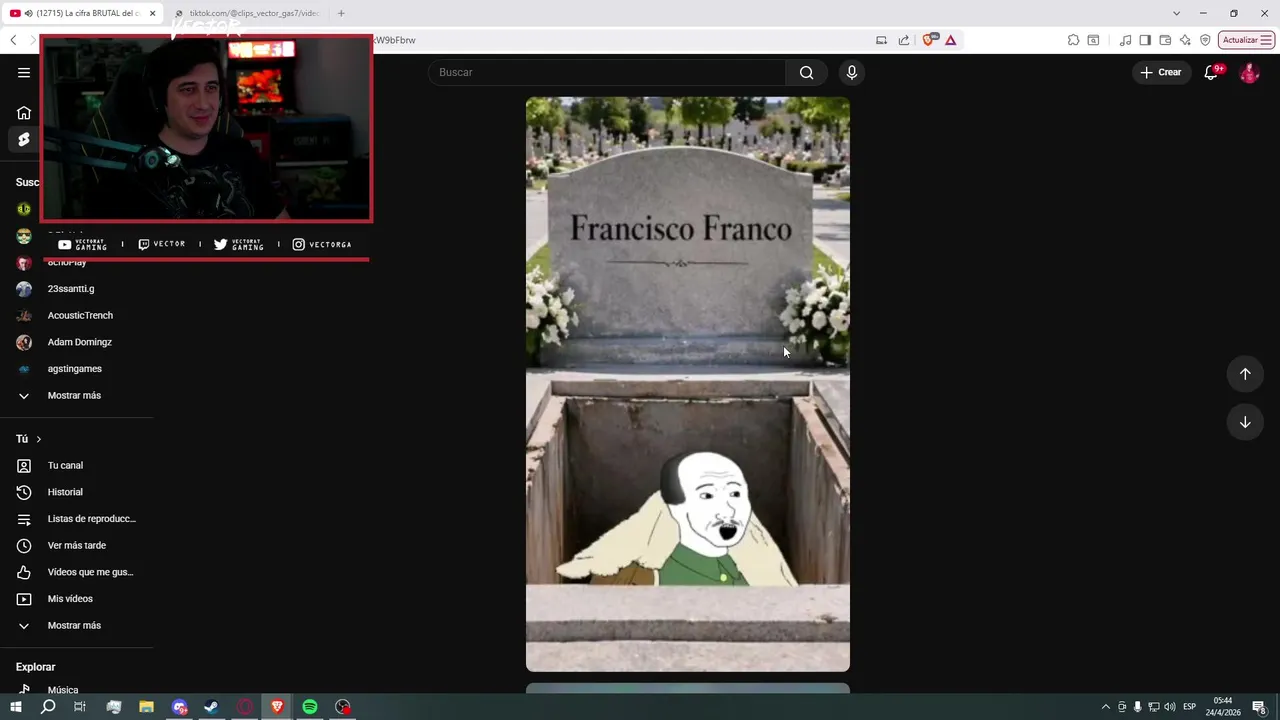Open a new browser tab

[x=341, y=13]
